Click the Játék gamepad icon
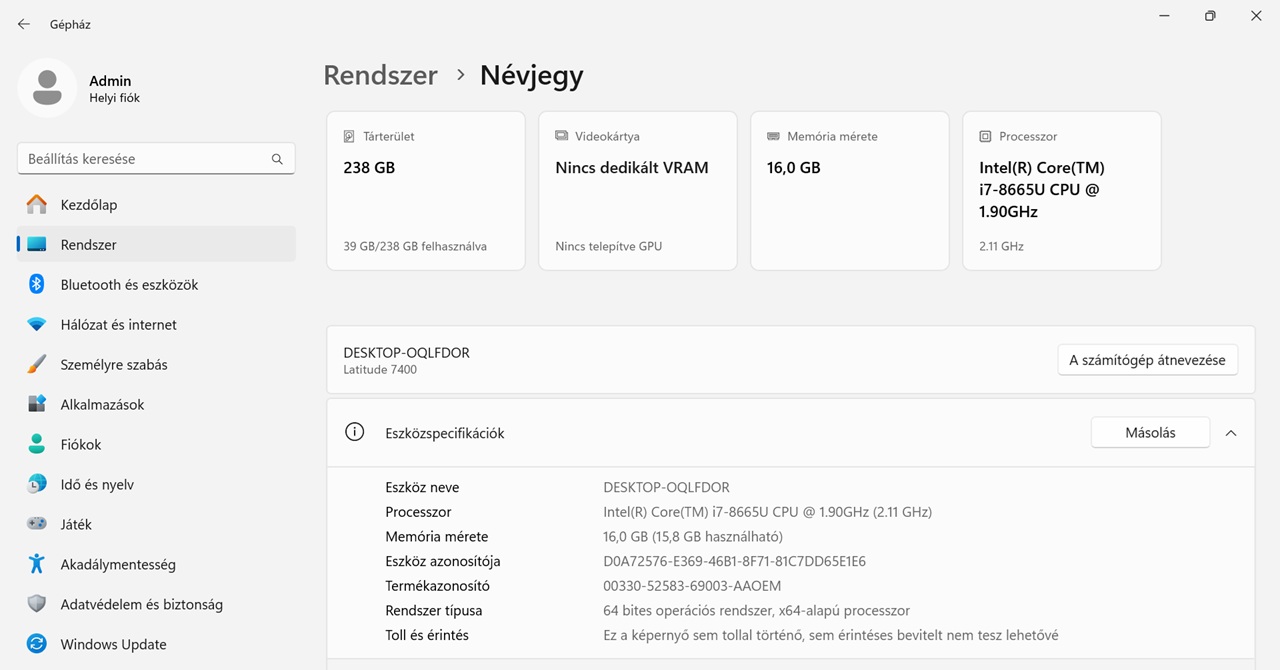This screenshot has width=1280, height=670. pyautogui.click(x=37, y=524)
